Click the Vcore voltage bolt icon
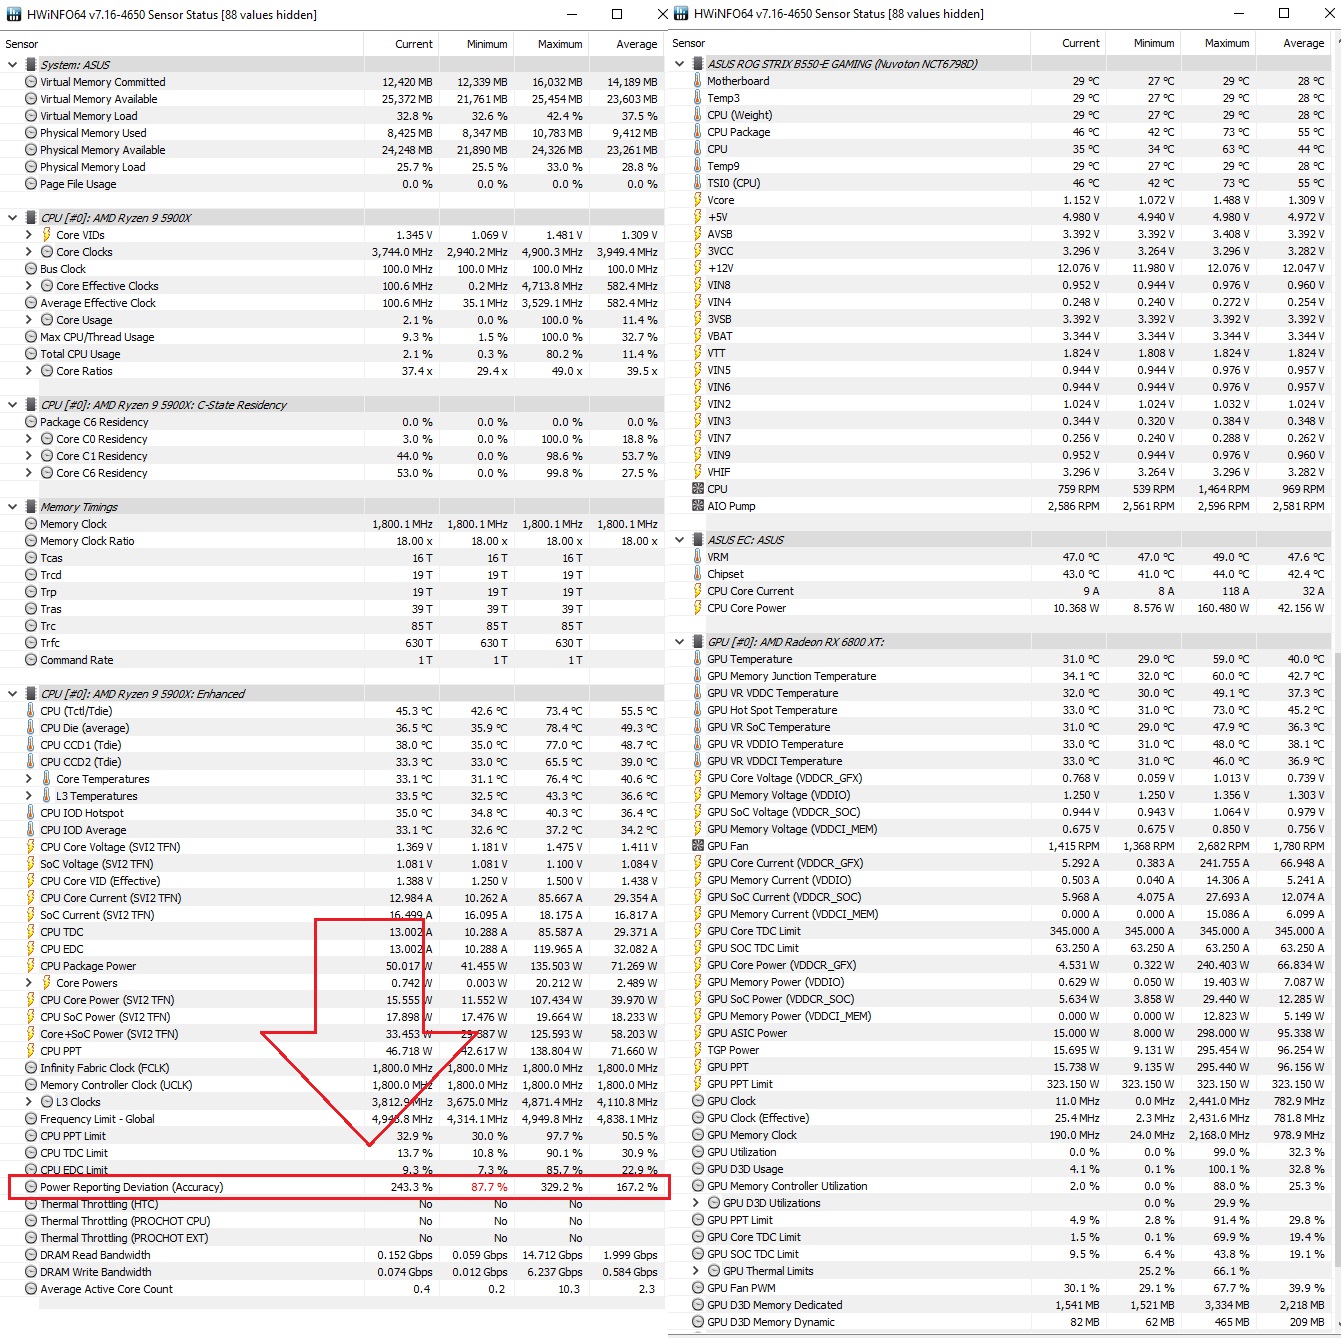The width and height of the screenshot is (1344, 1338). (x=698, y=200)
